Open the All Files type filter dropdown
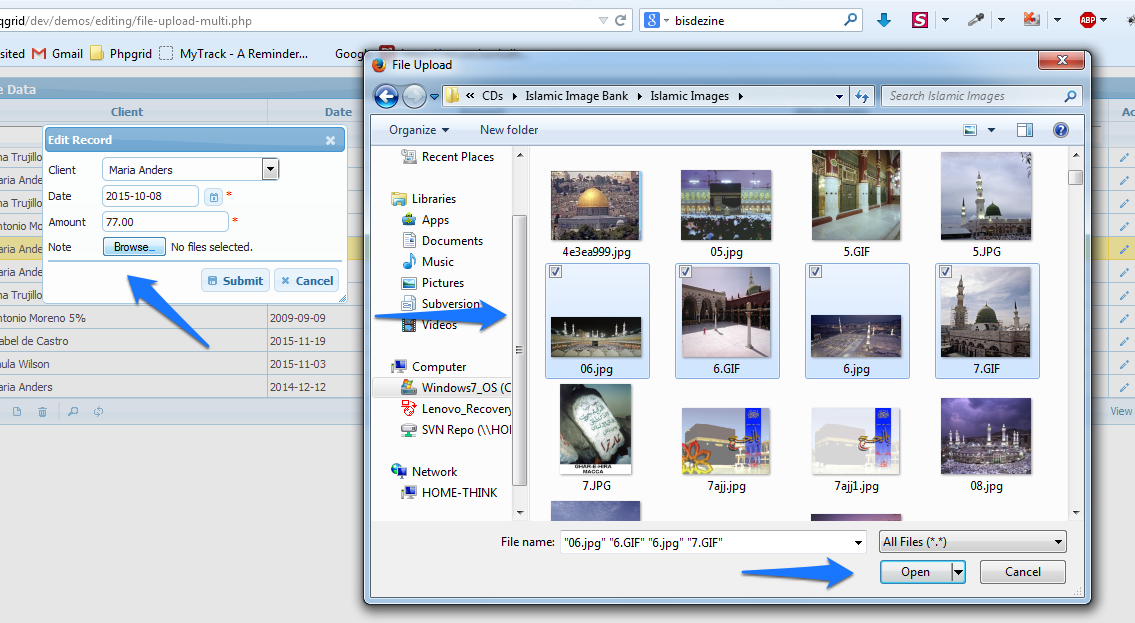The height and width of the screenshot is (623, 1135). pyautogui.click(x=972, y=542)
